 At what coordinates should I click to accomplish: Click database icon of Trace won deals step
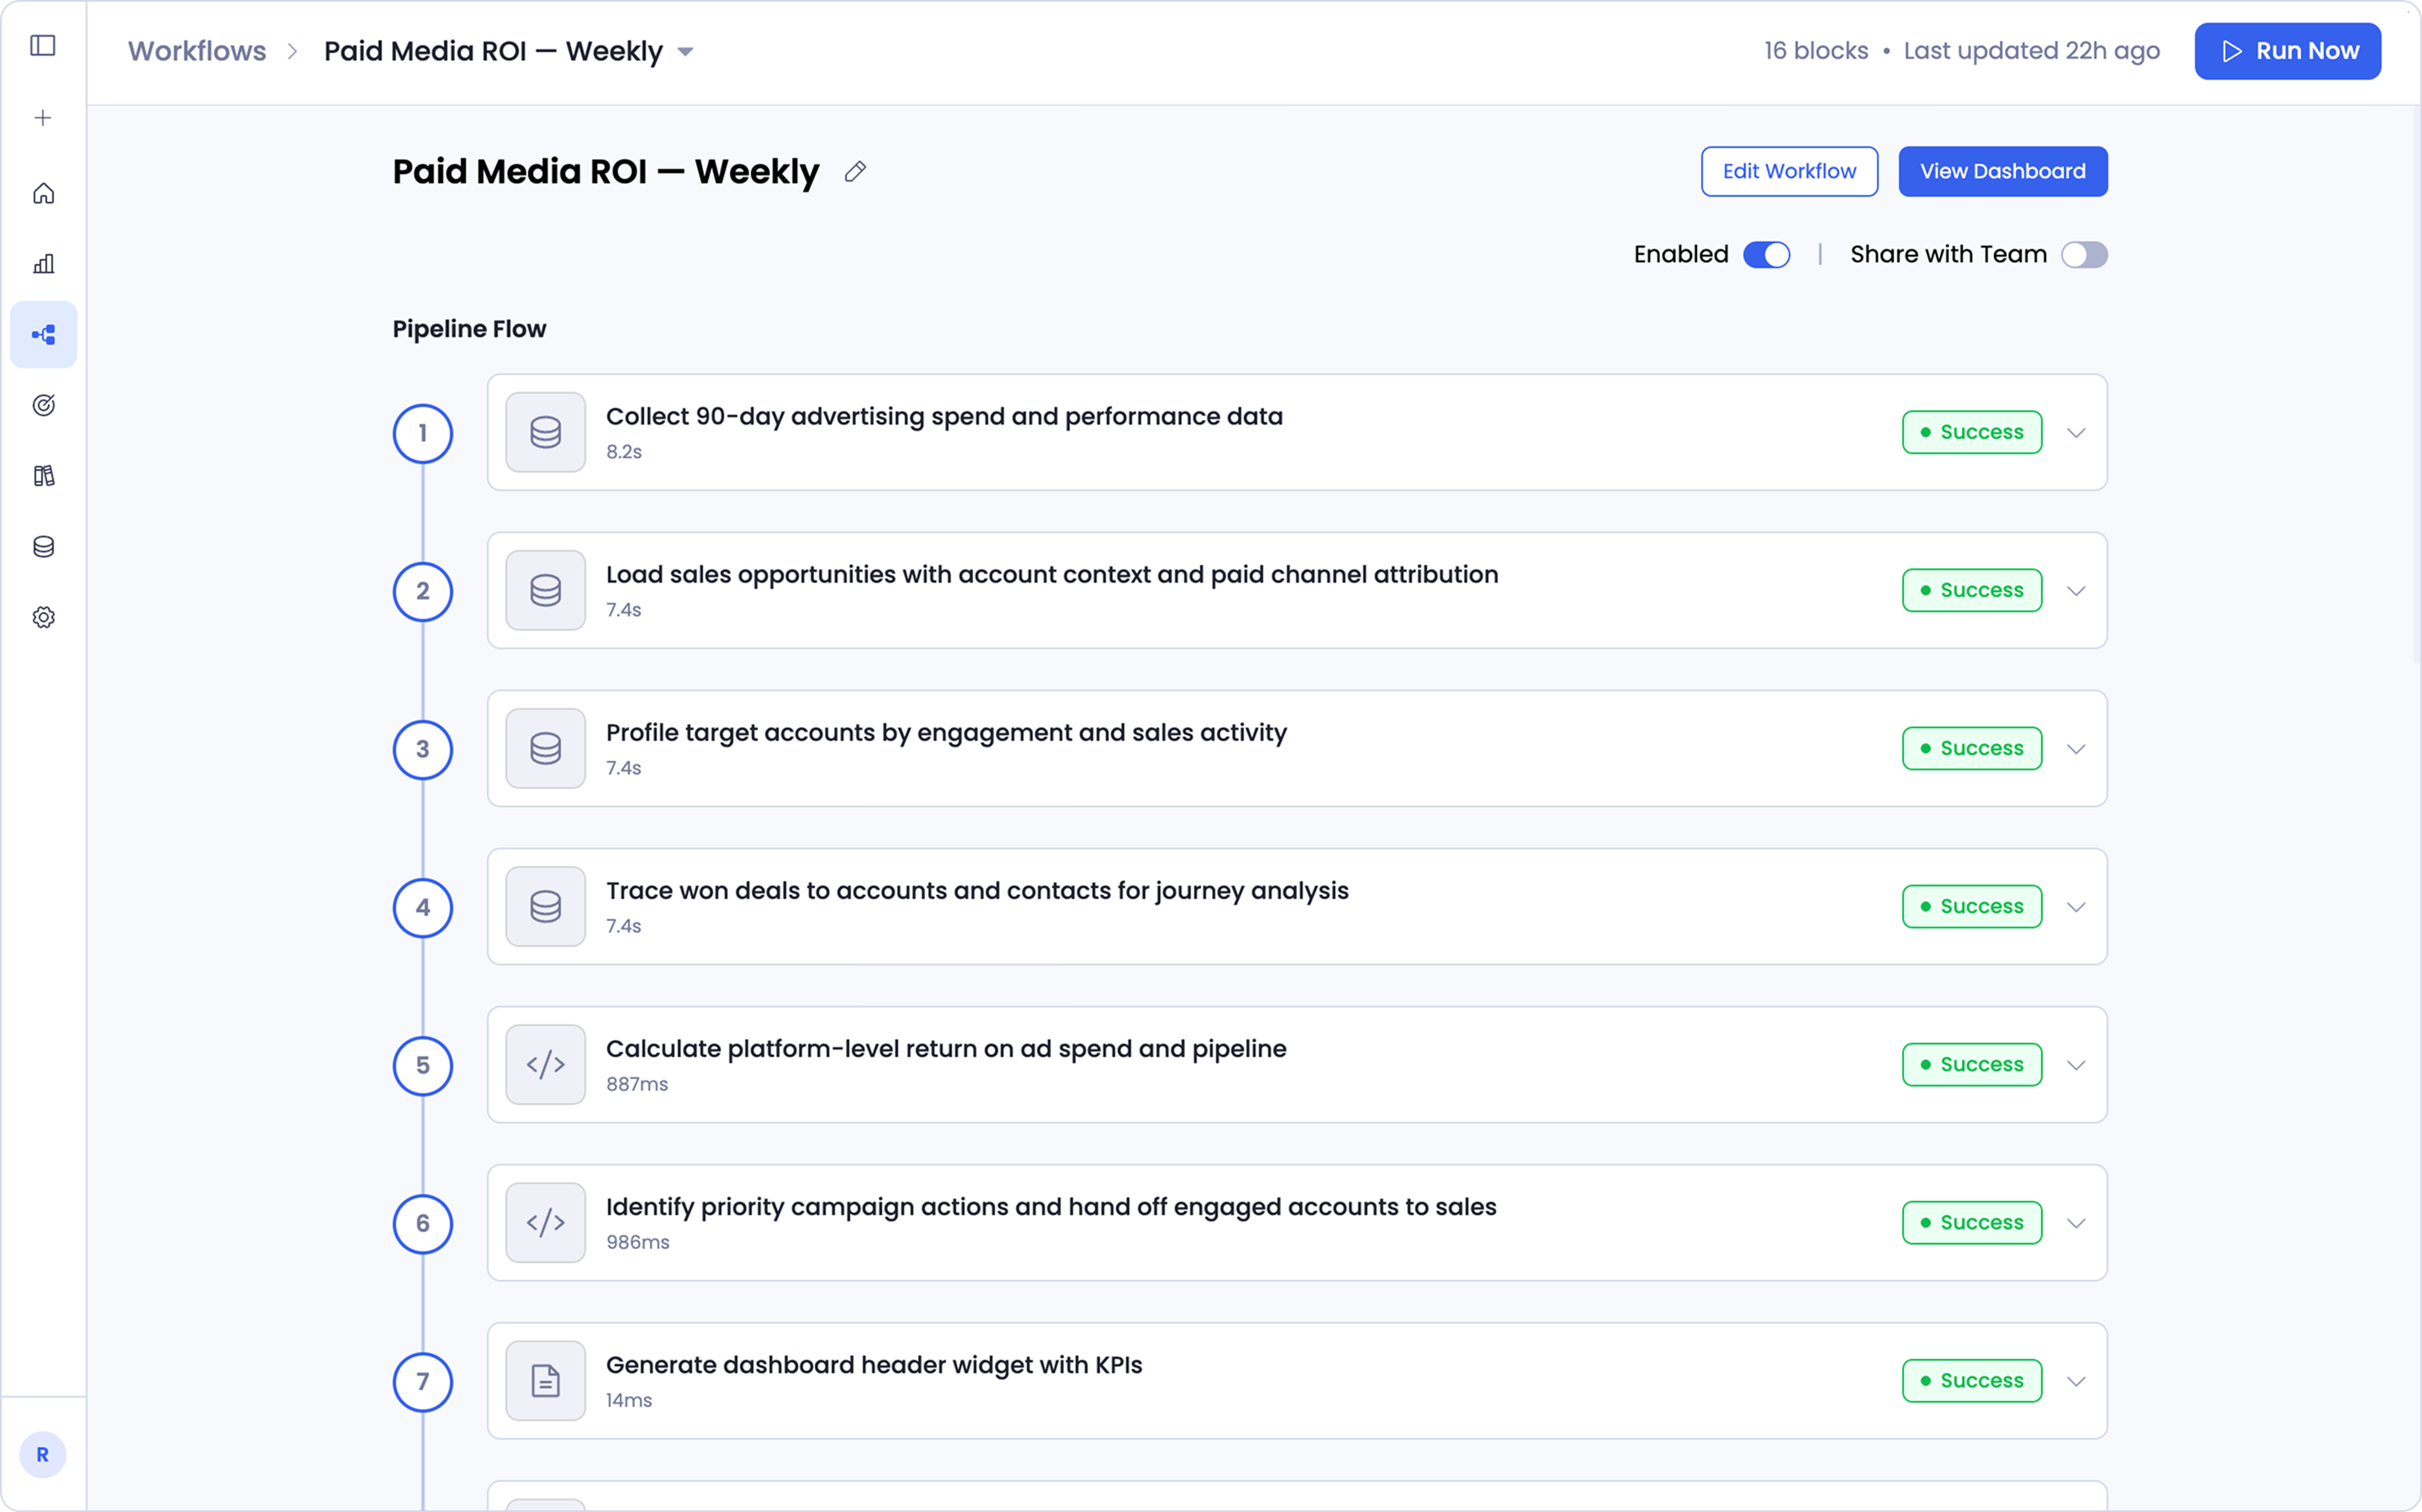545,907
